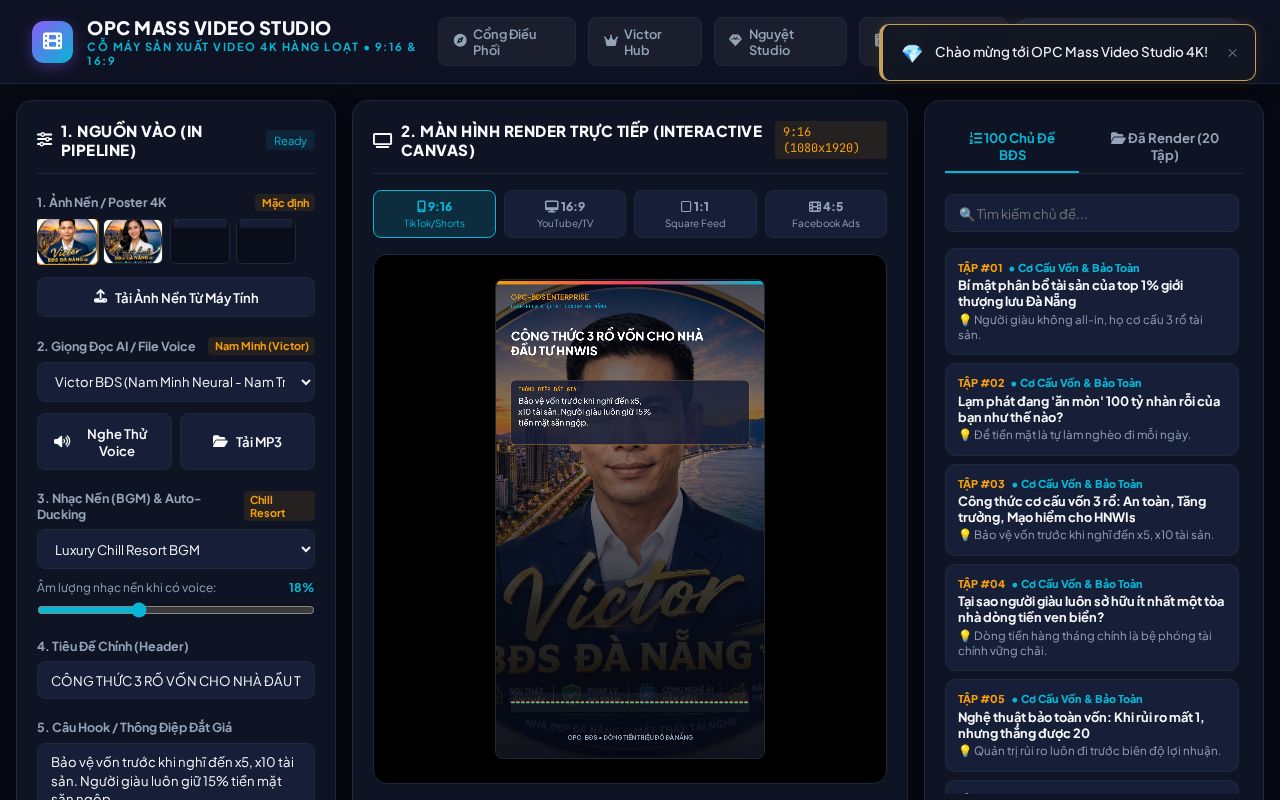Switch to Đã Render (20 Tập) tab
Screen dimensions: 1280x800
tap(1164, 146)
